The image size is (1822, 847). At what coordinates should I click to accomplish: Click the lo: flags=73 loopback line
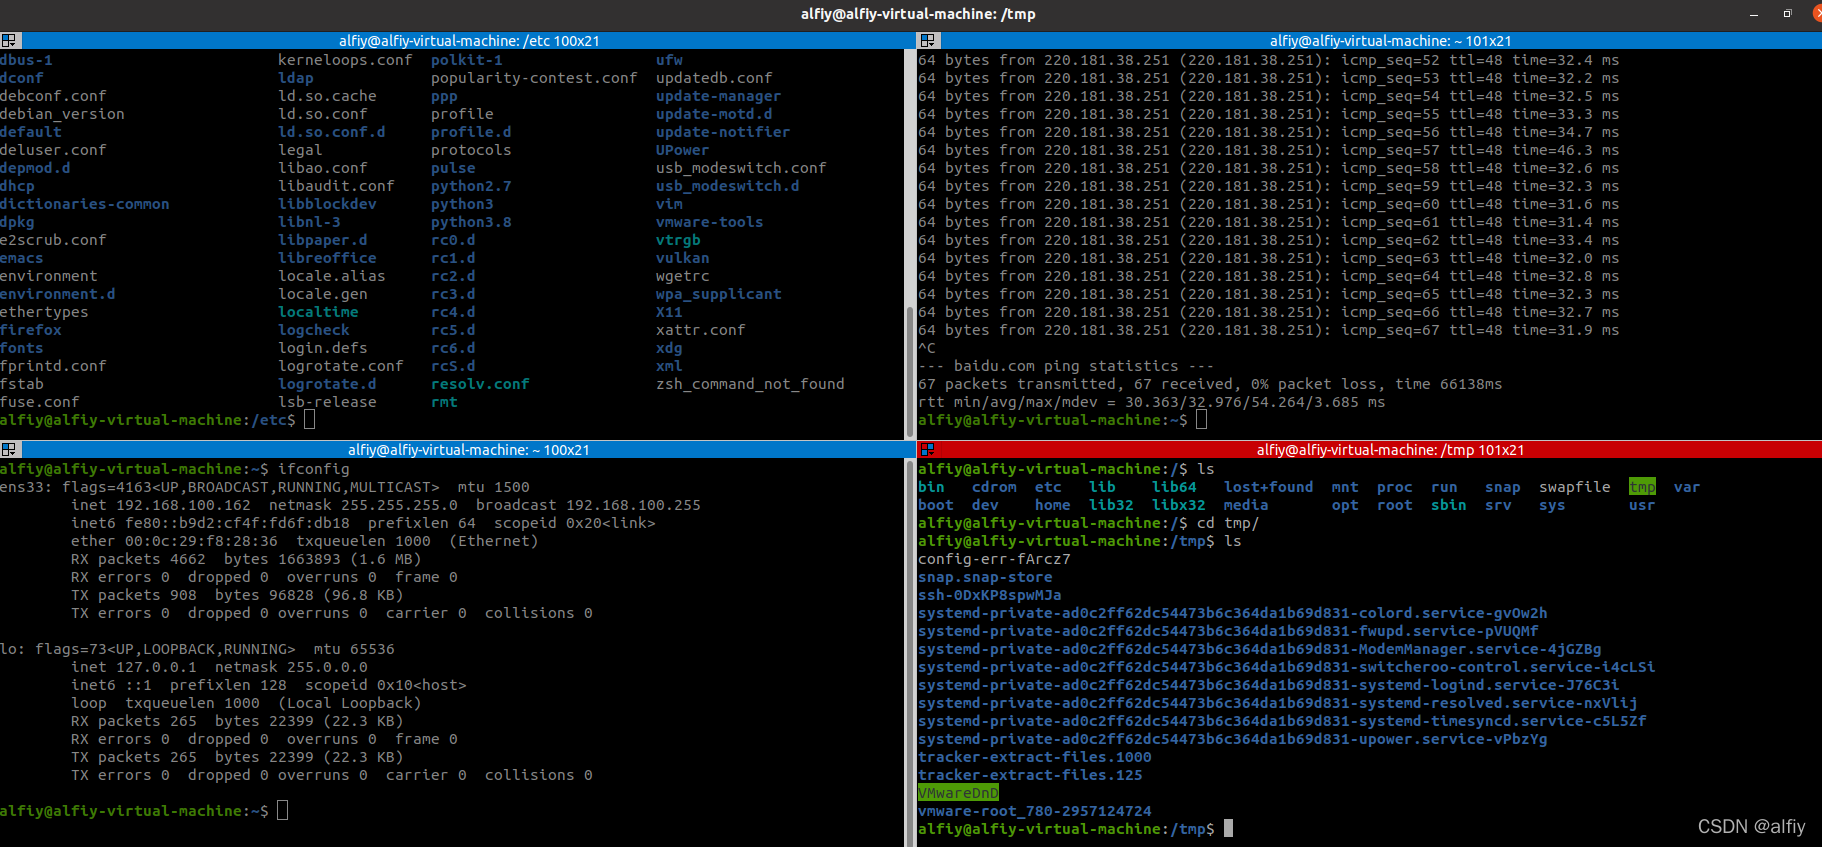click(197, 649)
